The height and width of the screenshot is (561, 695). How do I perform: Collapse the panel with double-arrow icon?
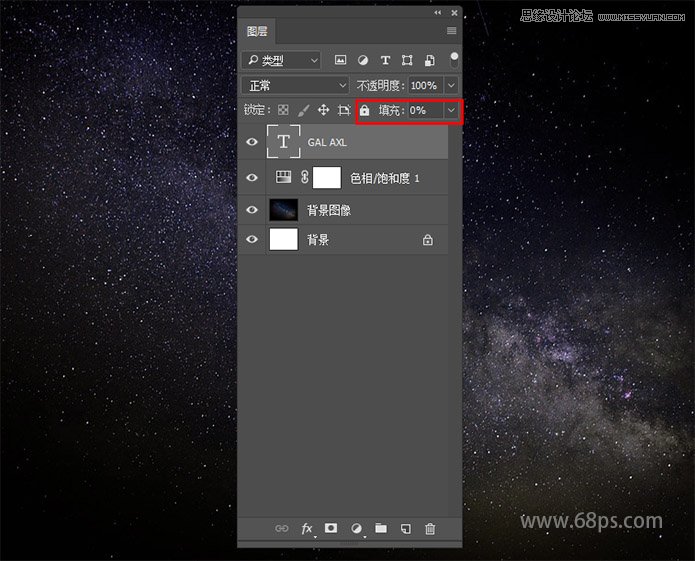pyautogui.click(x=438, y=13)
